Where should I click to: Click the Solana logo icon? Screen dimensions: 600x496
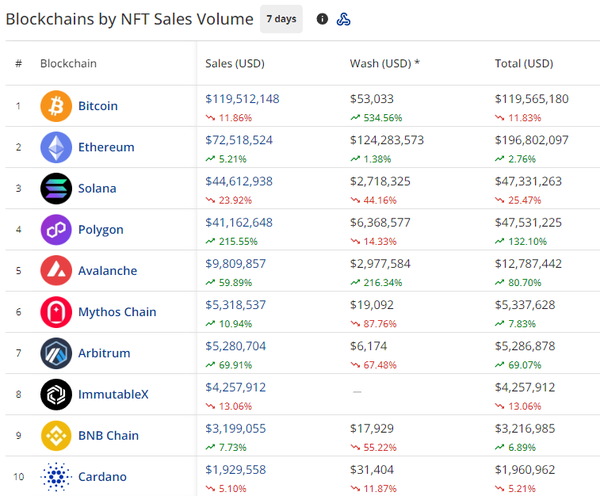[56, 188]
